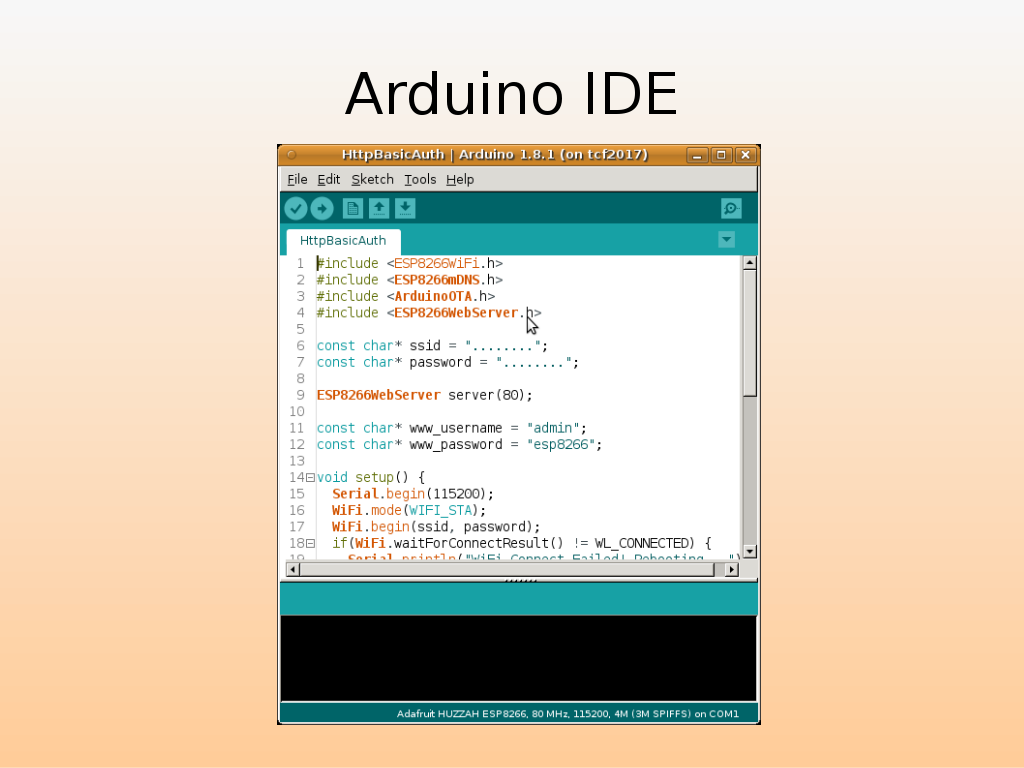Open the tab options dropdown arrow

[x=727, y=239]
